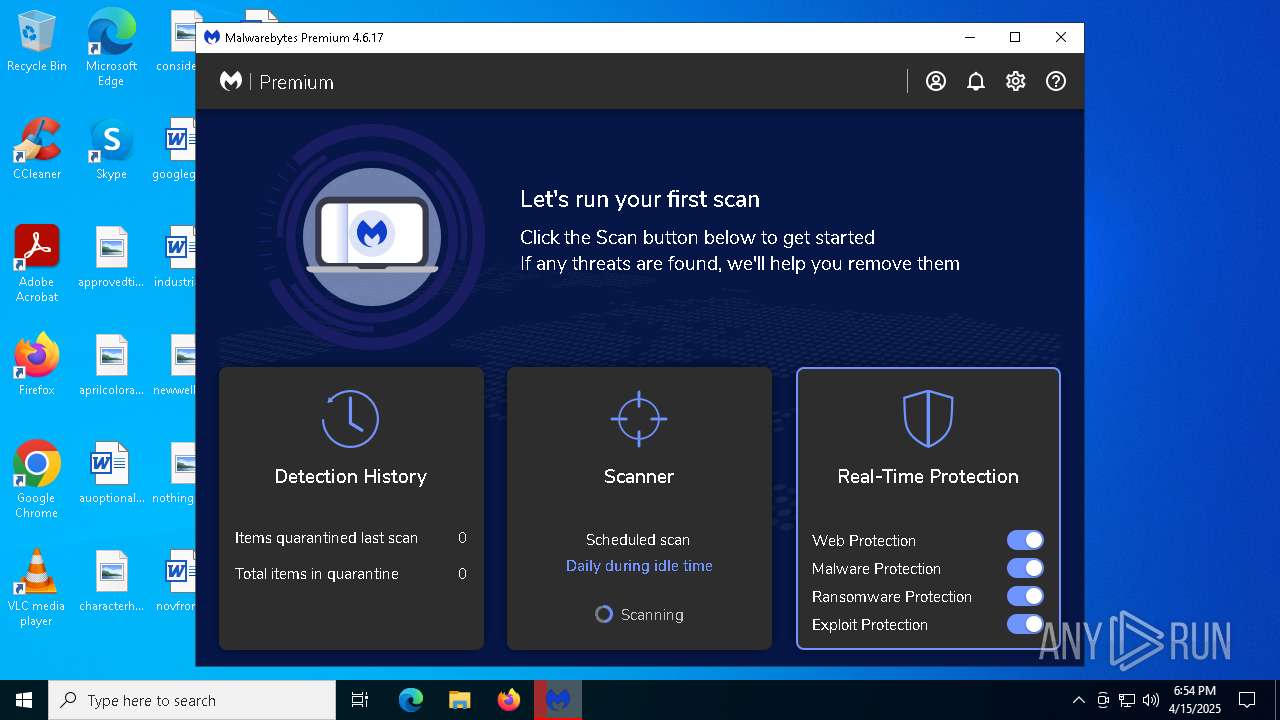Open network icon in system tray

[1127, 700]
